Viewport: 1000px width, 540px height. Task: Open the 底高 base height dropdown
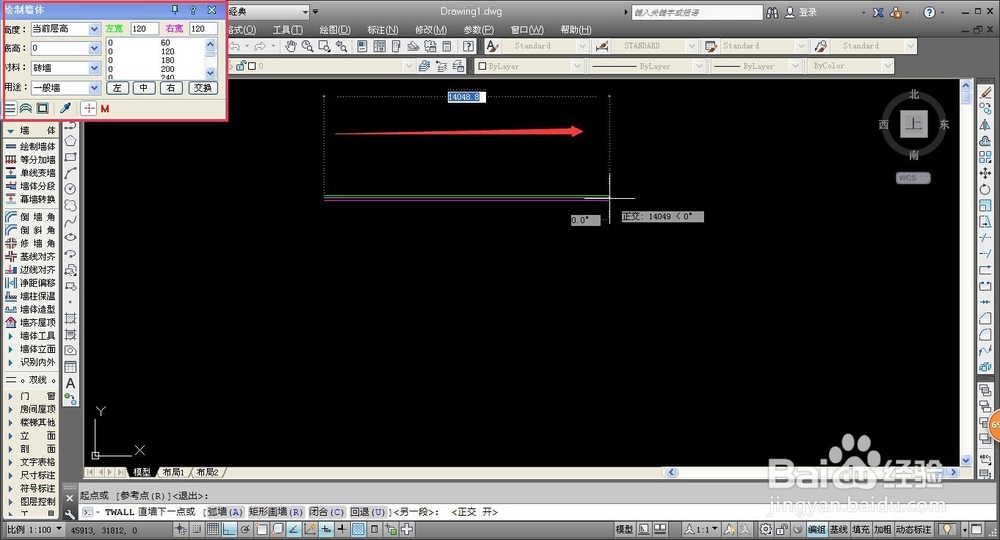tap(94, 48)
